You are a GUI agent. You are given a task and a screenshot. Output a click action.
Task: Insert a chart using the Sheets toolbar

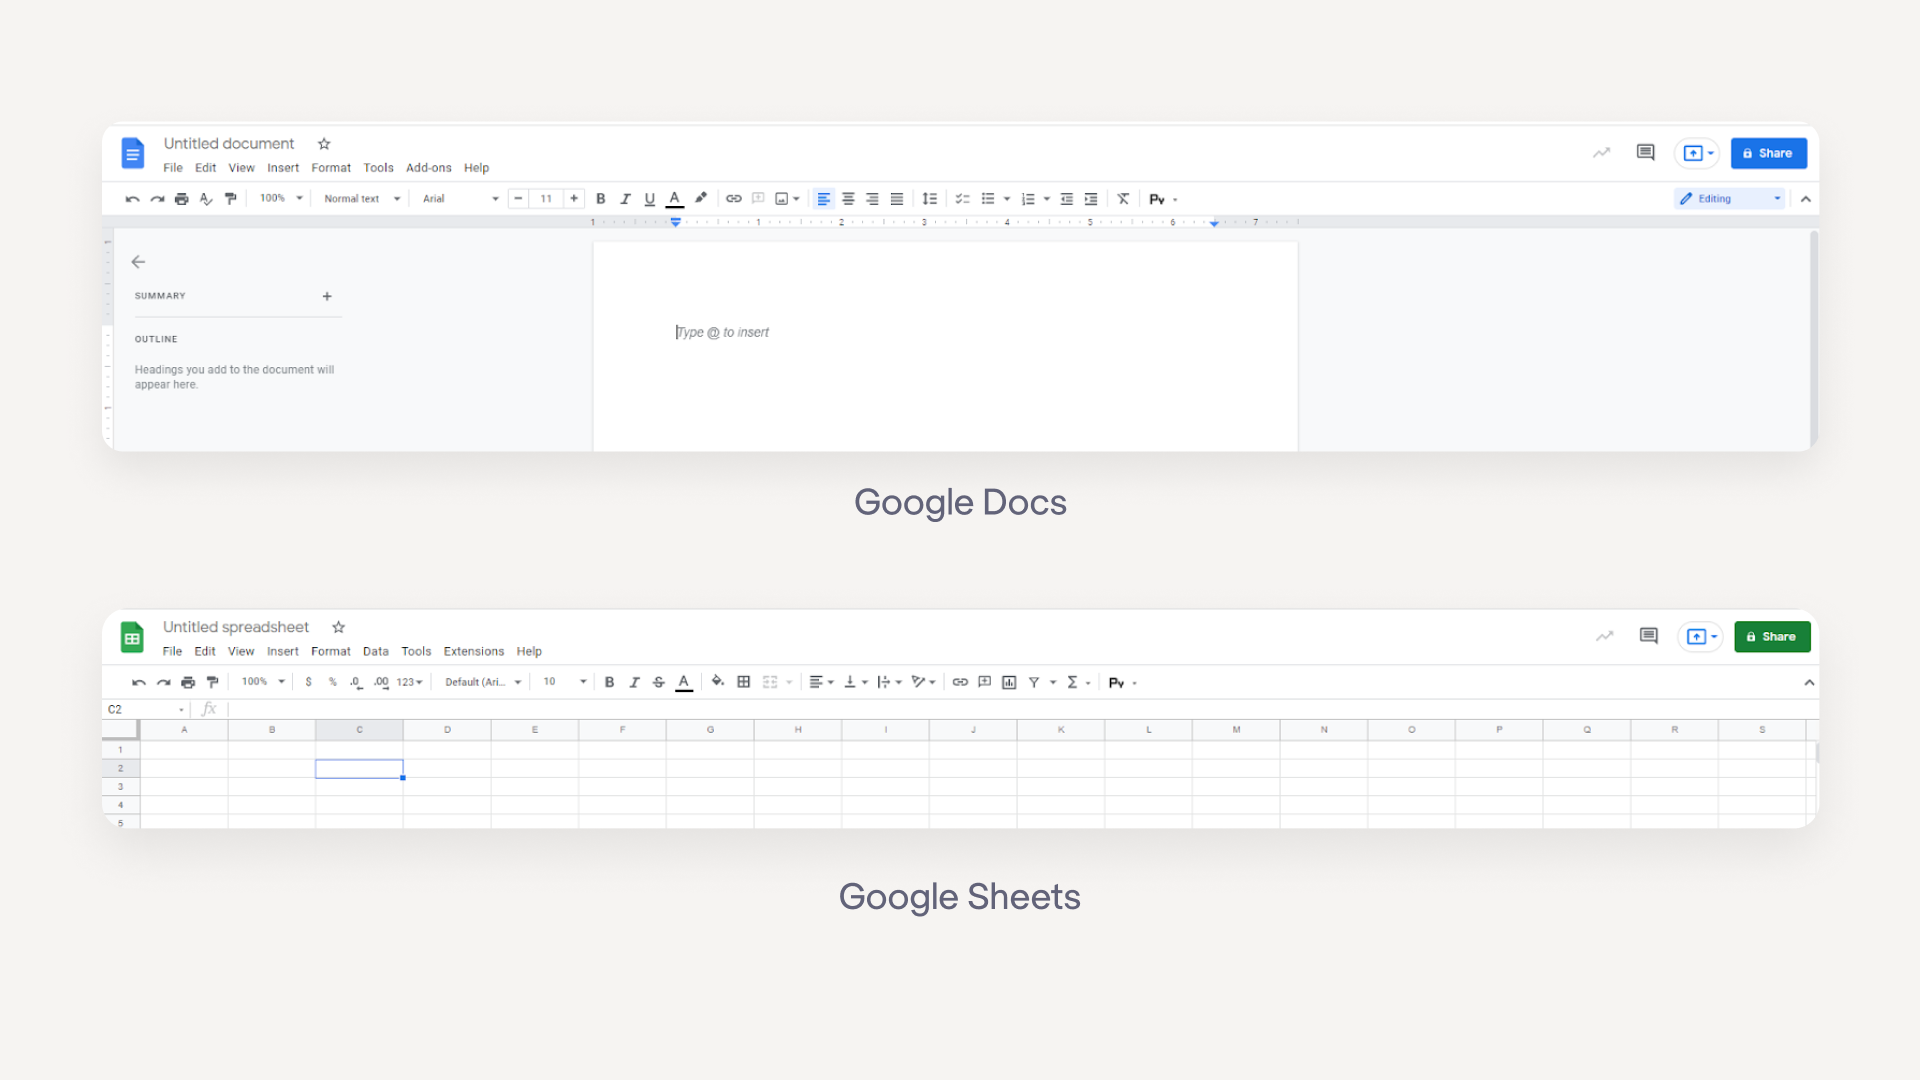pyautogui.click(x=1008, y=682)
